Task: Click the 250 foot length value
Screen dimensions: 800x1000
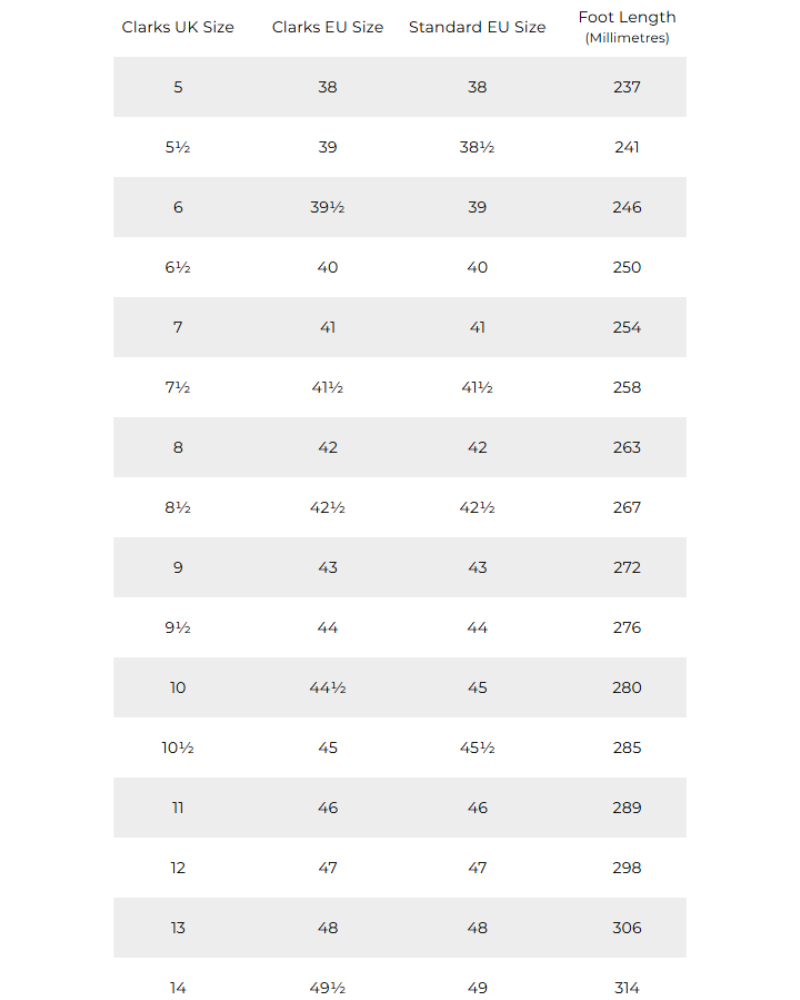Action: [x=627, y=267]
